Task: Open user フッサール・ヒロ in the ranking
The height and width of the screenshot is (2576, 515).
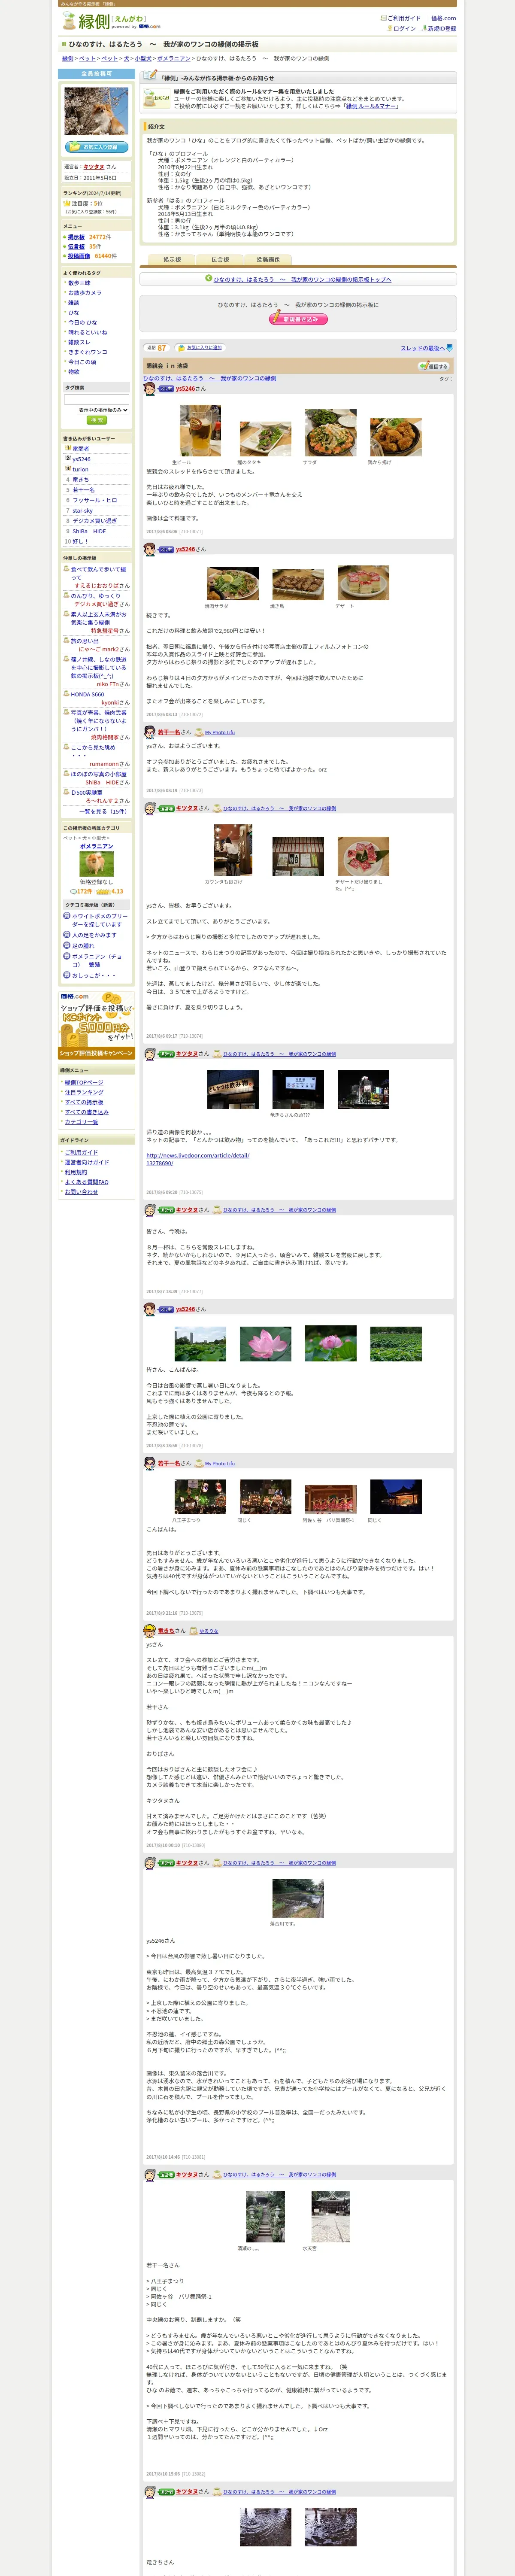Action: pyautogui.click(x=95, y=500)
